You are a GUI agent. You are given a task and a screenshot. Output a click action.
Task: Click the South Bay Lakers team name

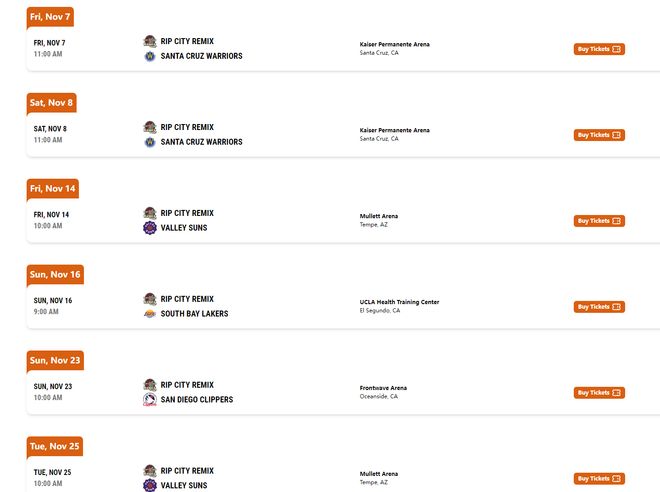pyautogui.click(x=194, y=314)
